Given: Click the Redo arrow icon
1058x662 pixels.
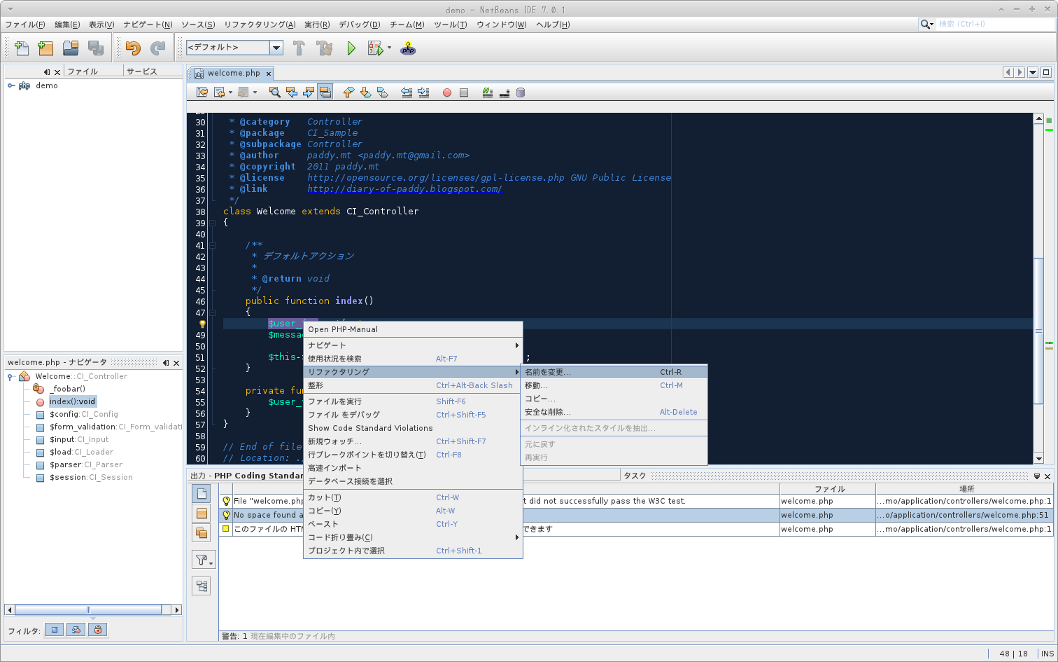Looking at the screenshot, I should pyautogui.click(x=158, y=48).
